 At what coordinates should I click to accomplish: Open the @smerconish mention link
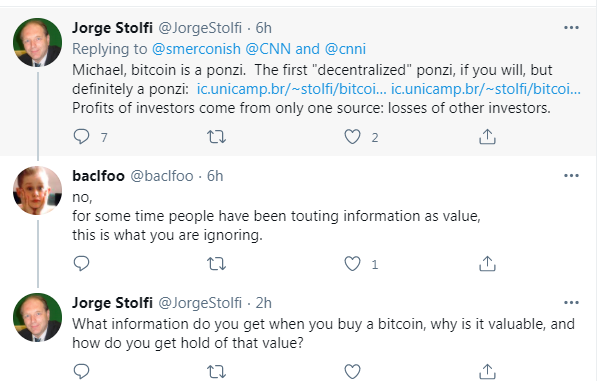pyautogui.click(x=196, y=49)
